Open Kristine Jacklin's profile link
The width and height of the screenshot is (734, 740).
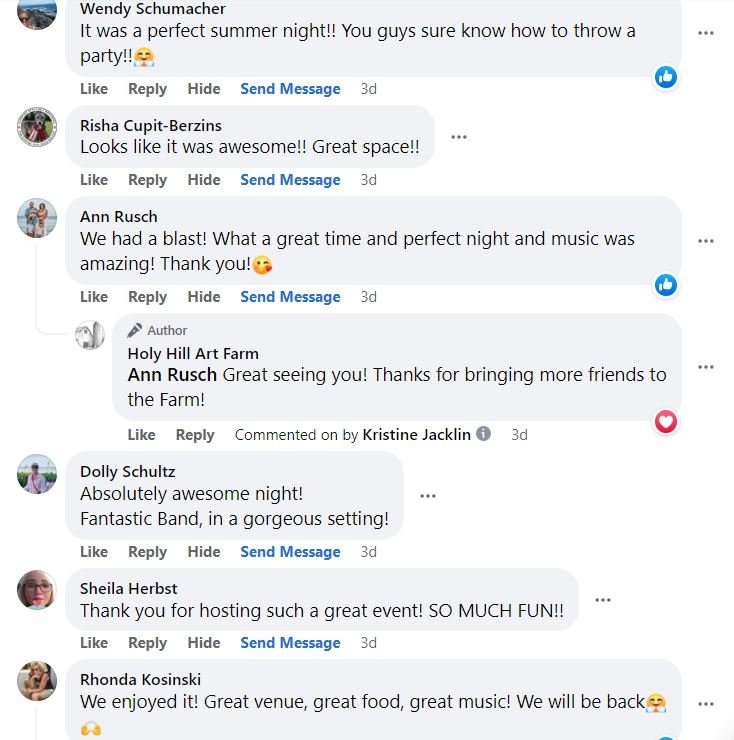coord(416,435)
